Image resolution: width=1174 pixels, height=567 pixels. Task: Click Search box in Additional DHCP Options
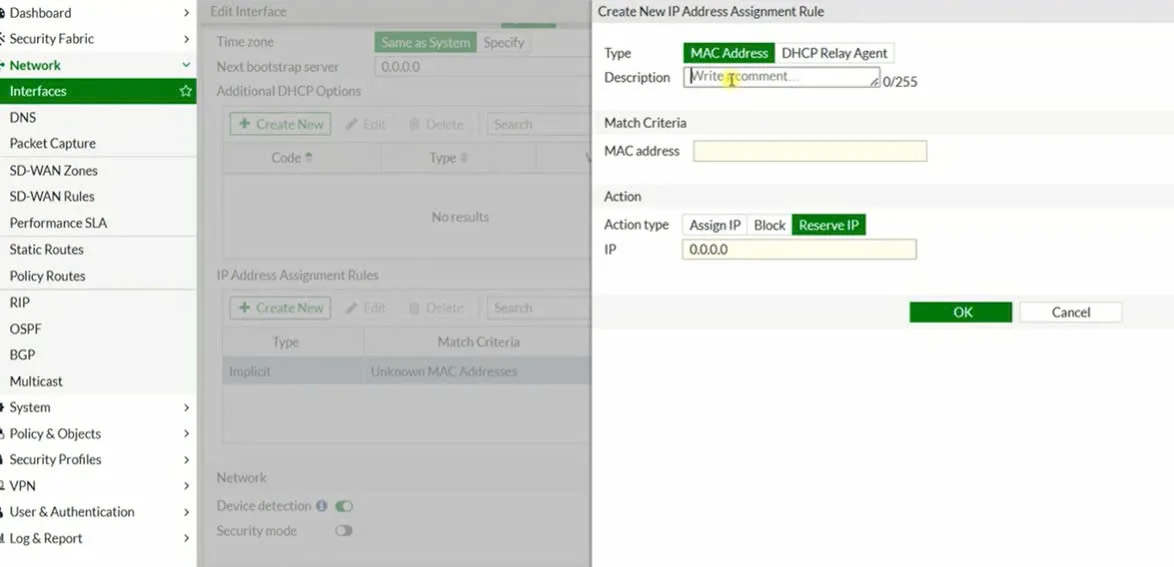tap(539, 124)
